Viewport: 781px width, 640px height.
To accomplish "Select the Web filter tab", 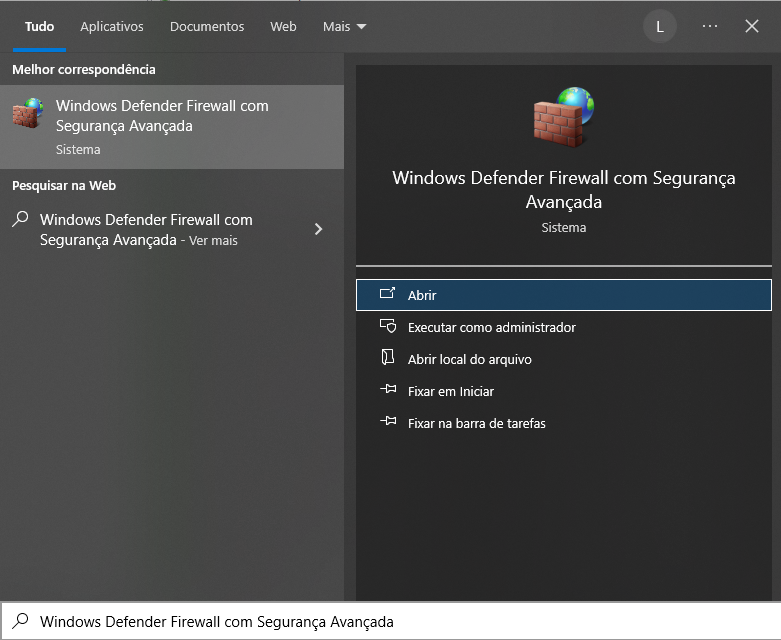I will coord(283,27).
